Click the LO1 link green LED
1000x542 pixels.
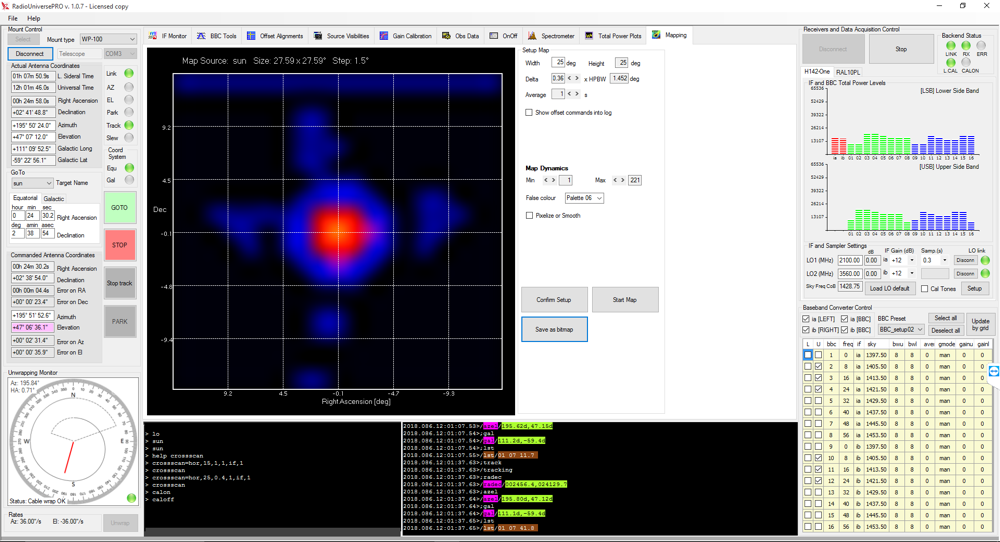coord(985,260)
